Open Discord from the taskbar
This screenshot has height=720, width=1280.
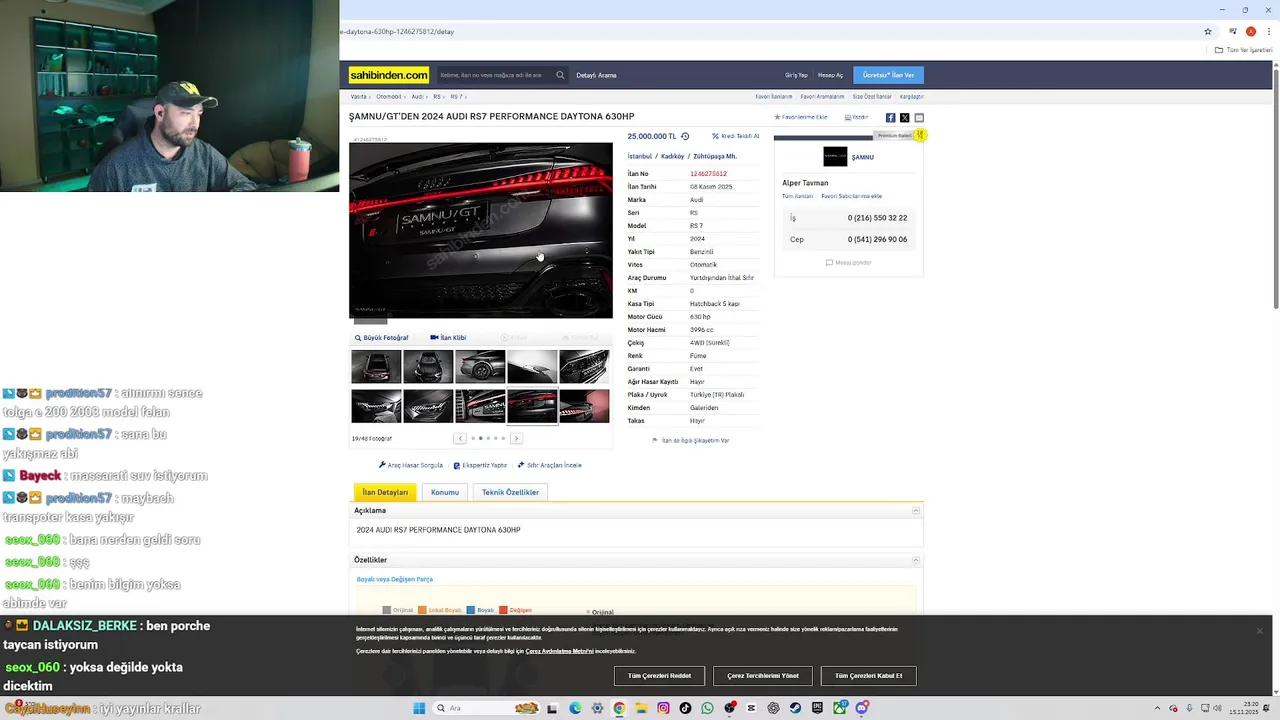[x=861, y=708]
